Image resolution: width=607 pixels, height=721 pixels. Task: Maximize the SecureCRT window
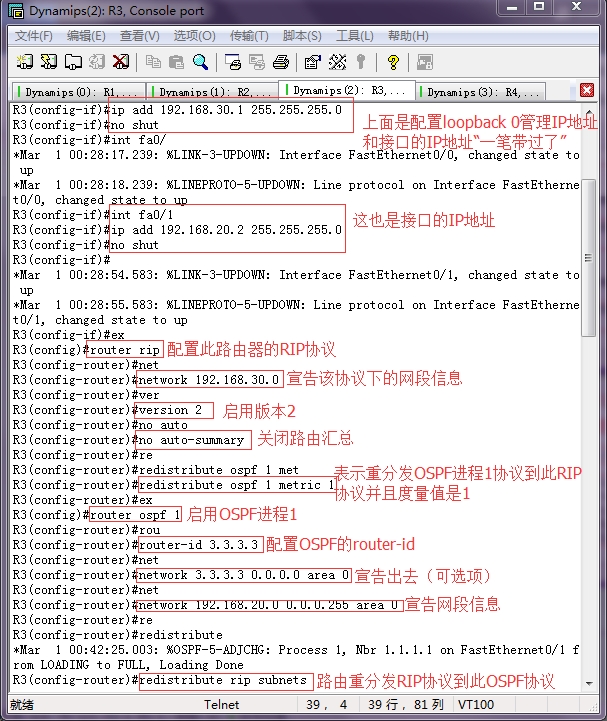click(538, 7)
